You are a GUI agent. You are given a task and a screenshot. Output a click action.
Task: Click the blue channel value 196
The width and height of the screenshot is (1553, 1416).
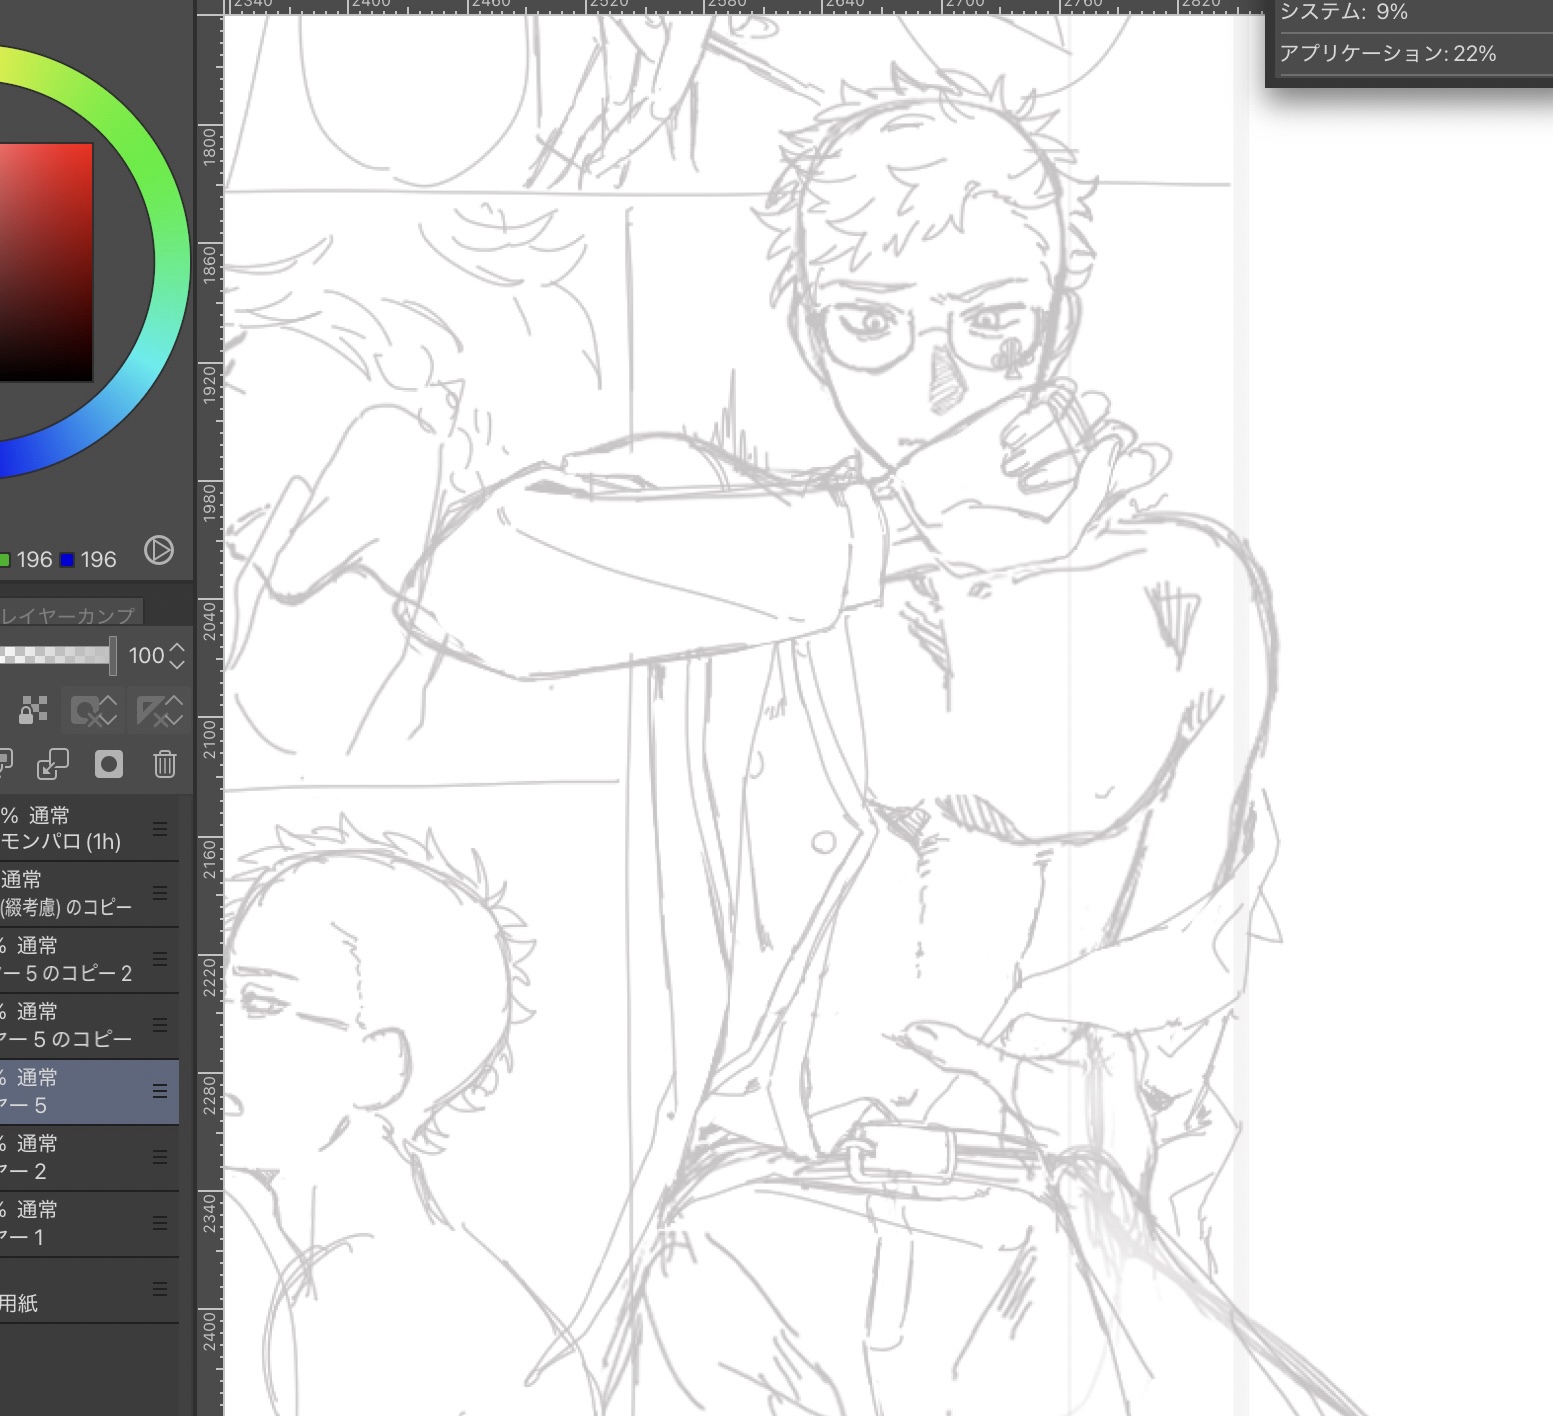pyautogui.click(x=98, y=559)
